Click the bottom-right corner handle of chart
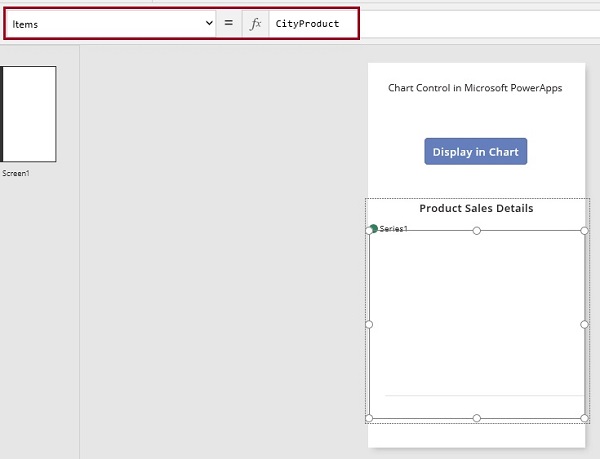This screenshot has width=600, height=459. pos(584,418)
